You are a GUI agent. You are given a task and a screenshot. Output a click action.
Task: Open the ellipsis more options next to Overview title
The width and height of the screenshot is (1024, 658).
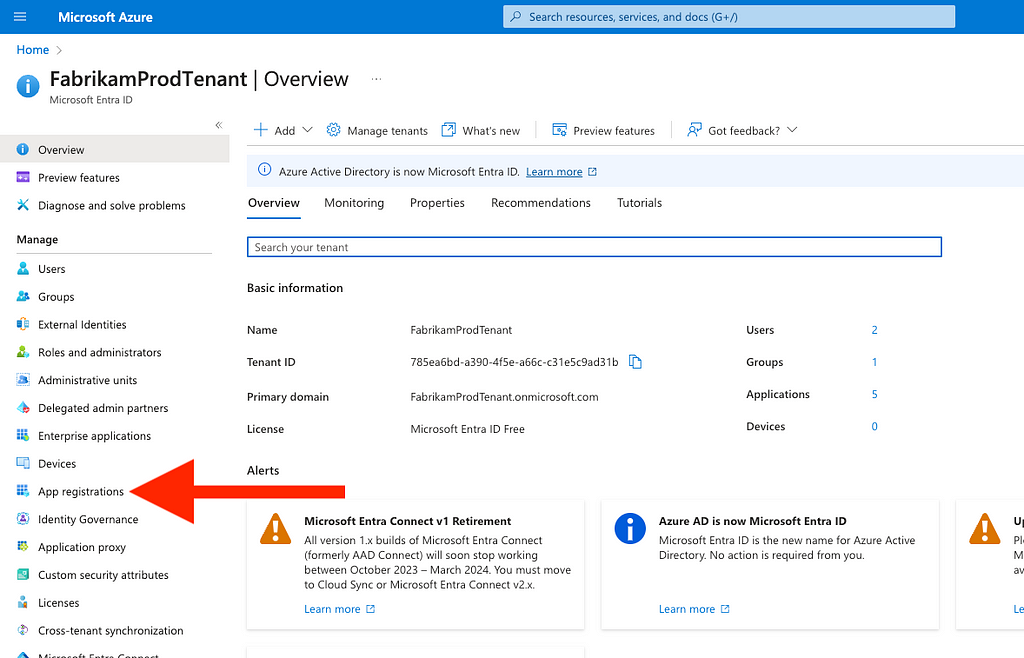pos(376,79)
